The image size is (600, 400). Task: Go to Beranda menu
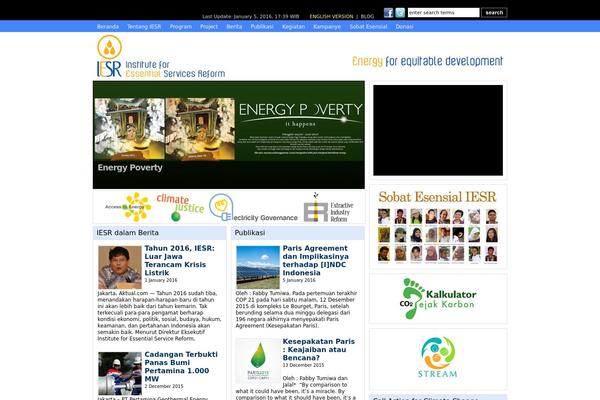pos(108,26)
